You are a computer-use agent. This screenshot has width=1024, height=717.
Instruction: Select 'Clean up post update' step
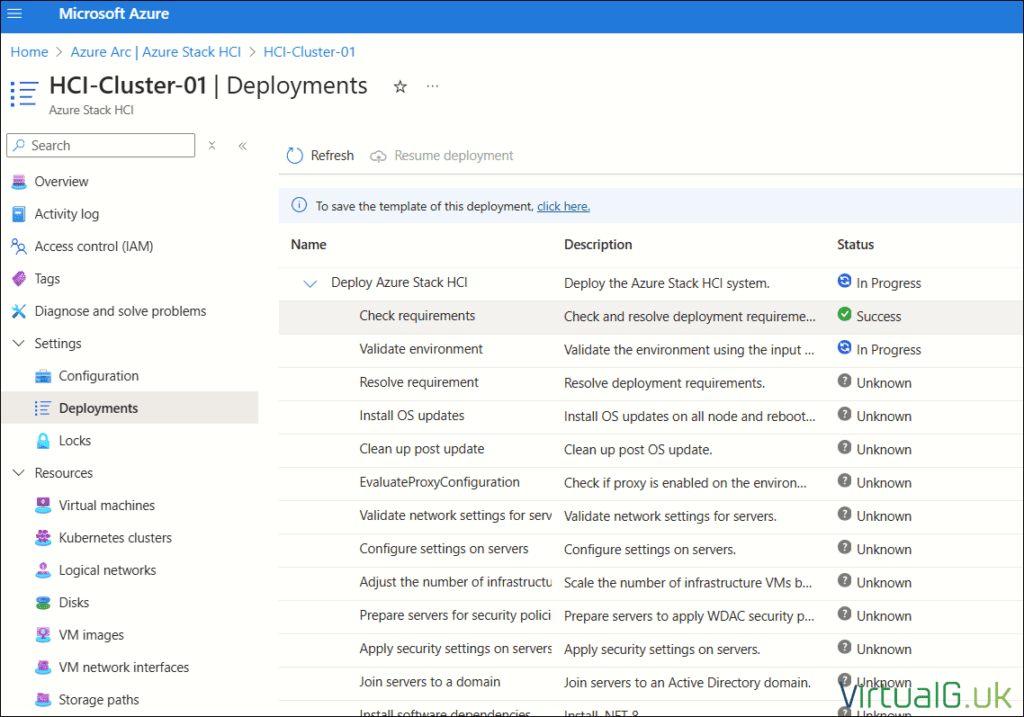(422, 449)
